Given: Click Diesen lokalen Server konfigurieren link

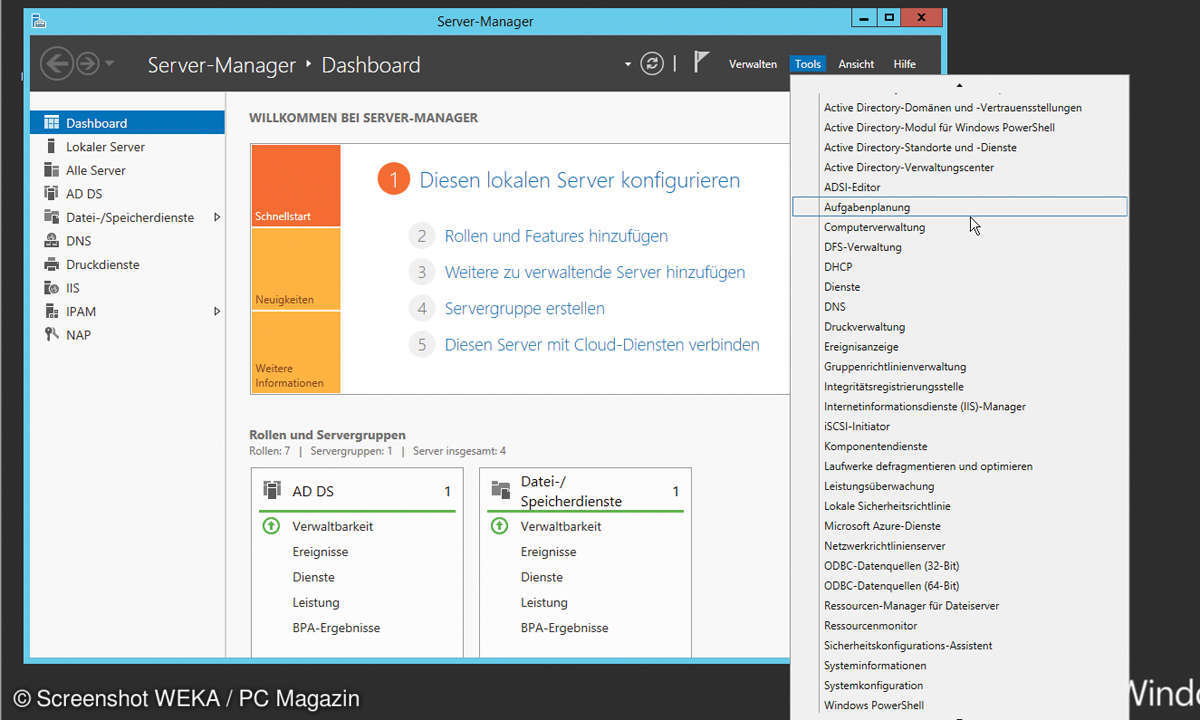Looking at the screenshot, I should pos(580,180).
